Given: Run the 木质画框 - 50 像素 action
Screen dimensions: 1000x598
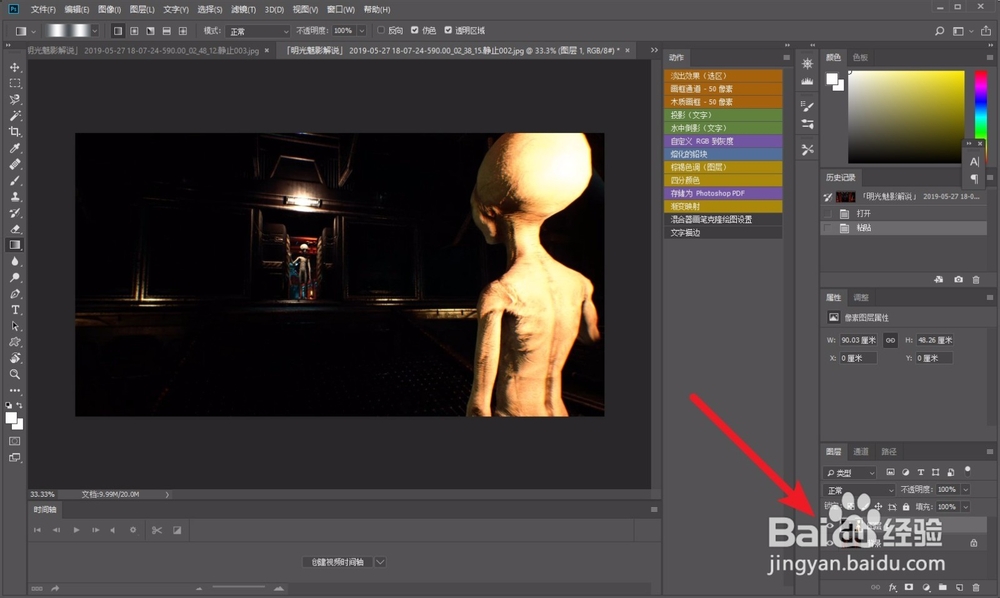Looking at the screenshot, I should click(723, 102).
